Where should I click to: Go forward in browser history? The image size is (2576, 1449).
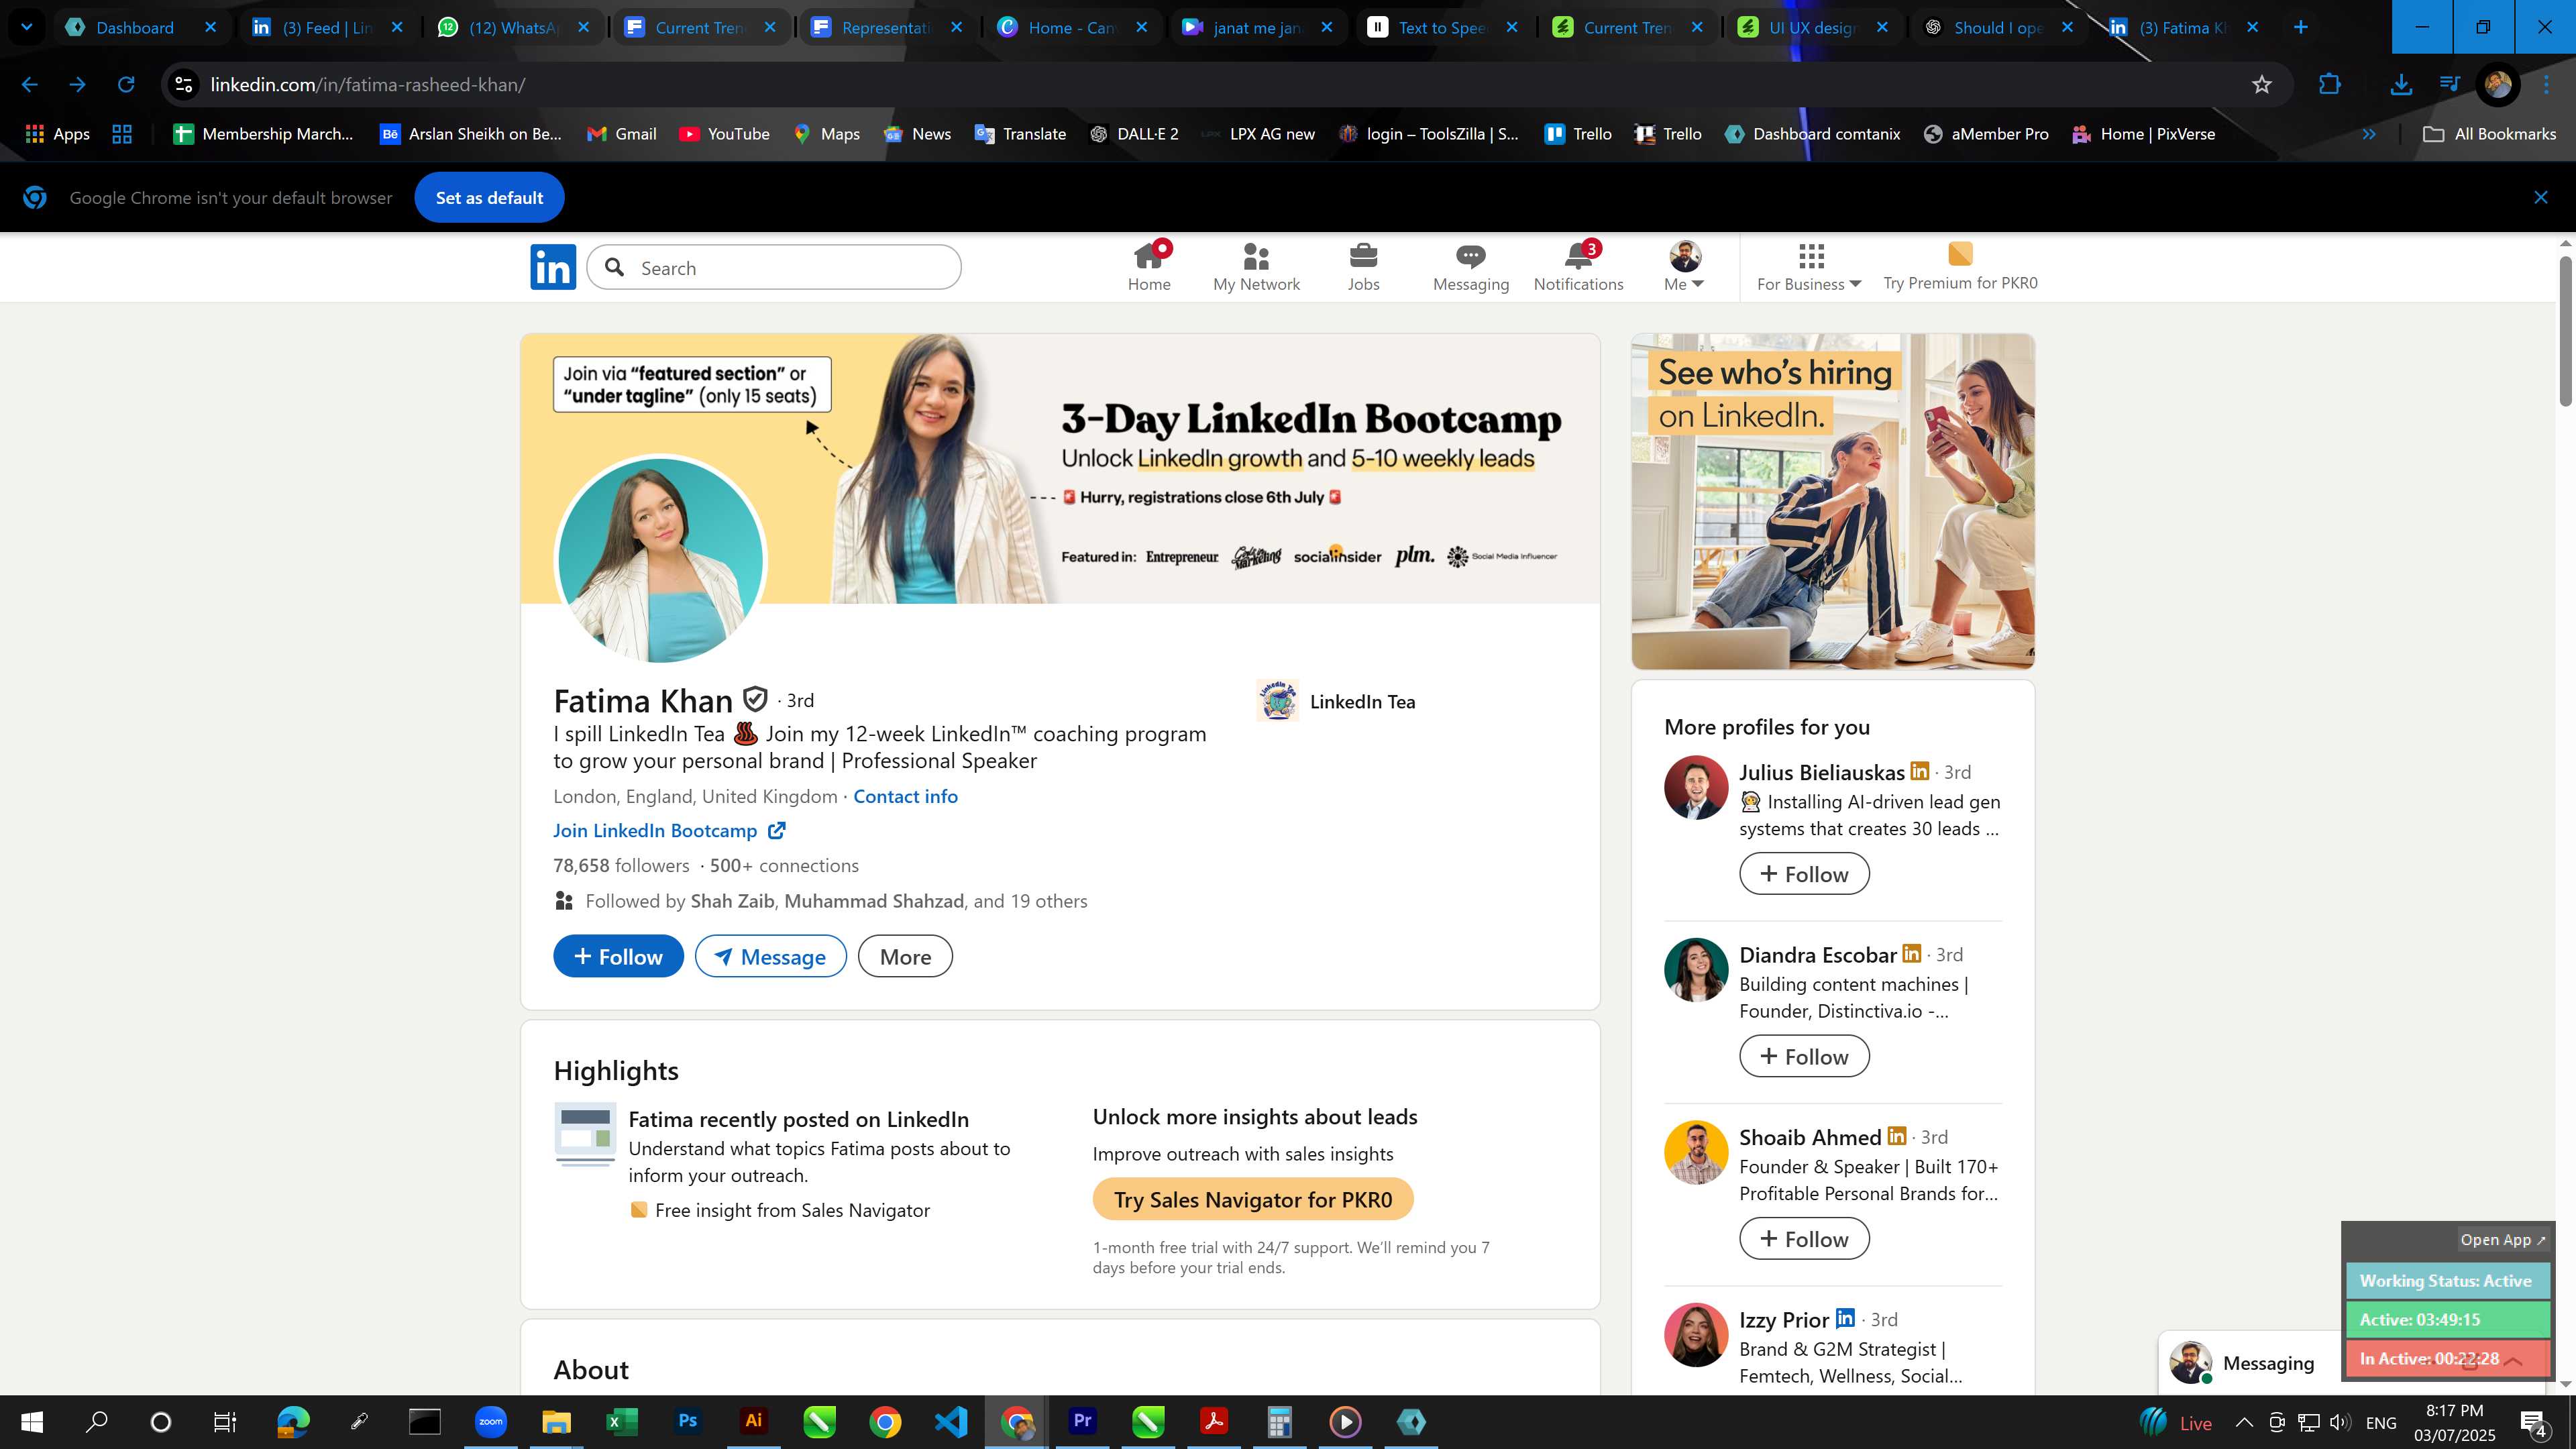point(78,85)
